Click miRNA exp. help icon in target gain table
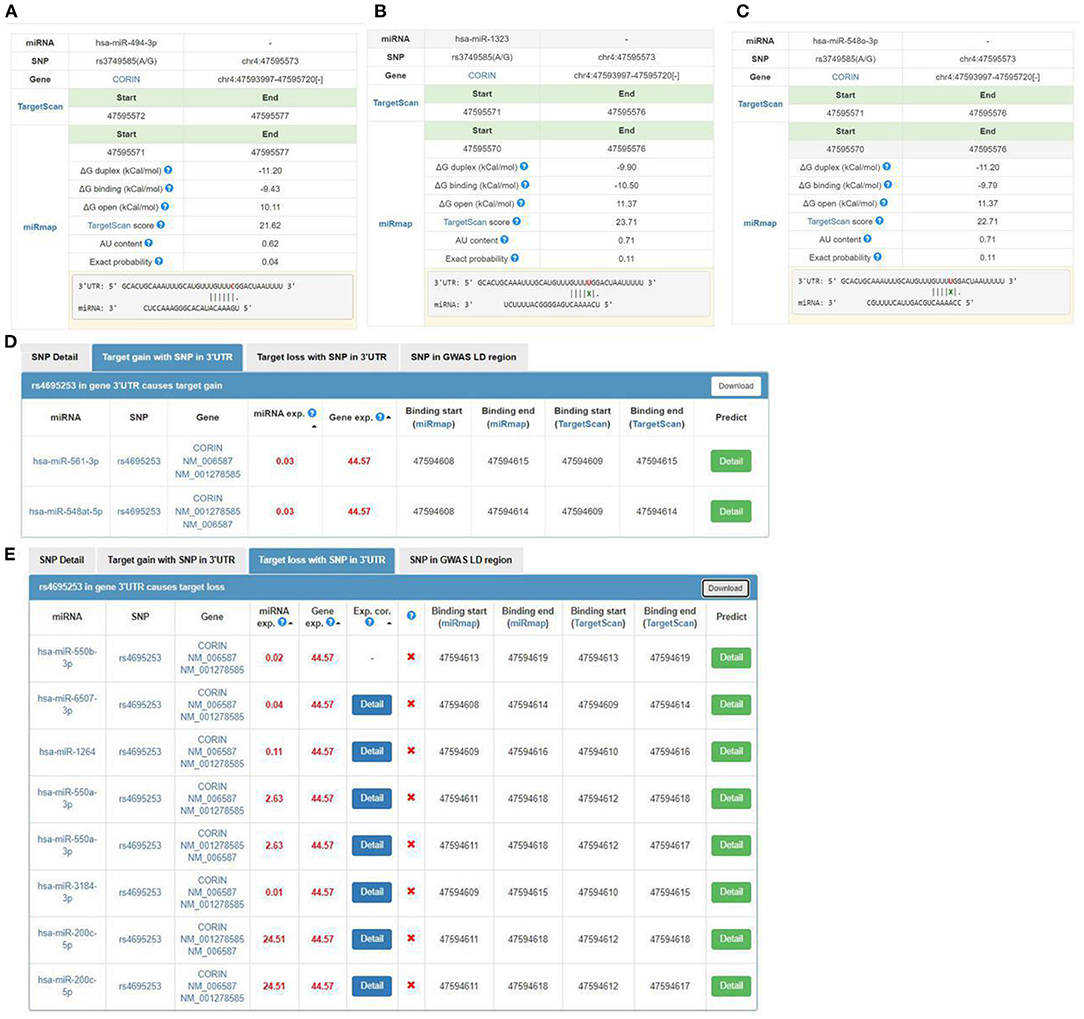This screenshot has height=1019, width=1084. pos(312,413)
